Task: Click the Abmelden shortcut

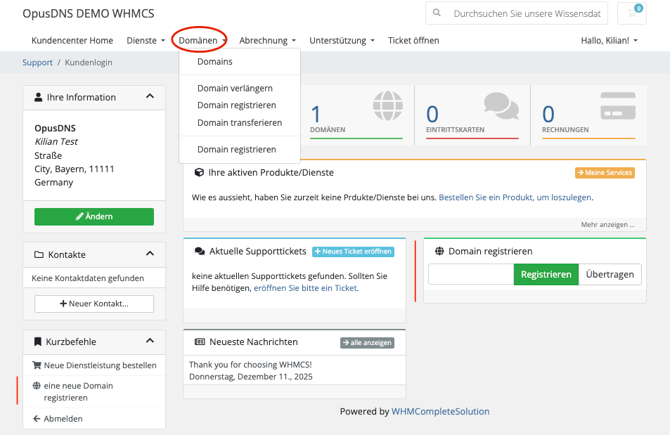Action: point(94,419)
